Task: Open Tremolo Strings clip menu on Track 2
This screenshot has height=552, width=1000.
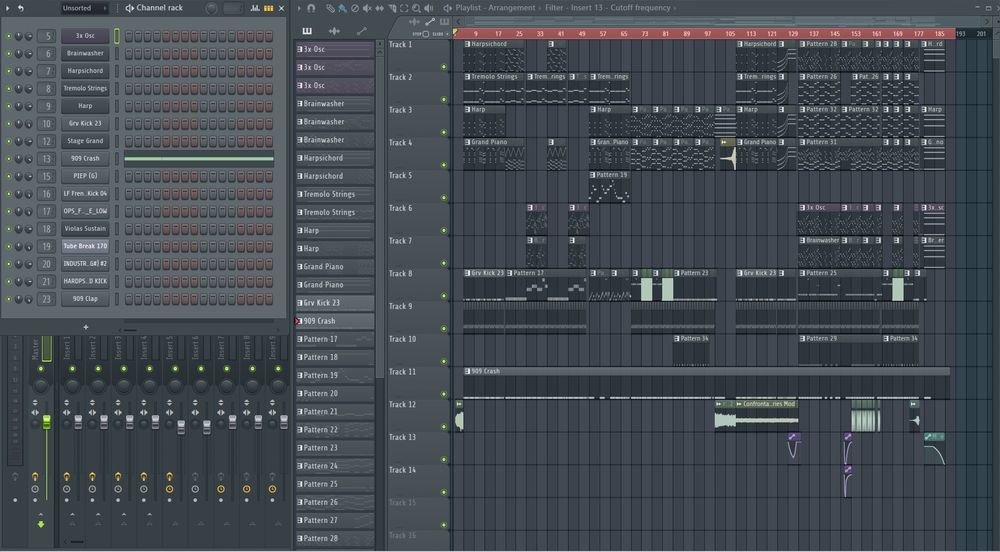Action: pos(467,76)
